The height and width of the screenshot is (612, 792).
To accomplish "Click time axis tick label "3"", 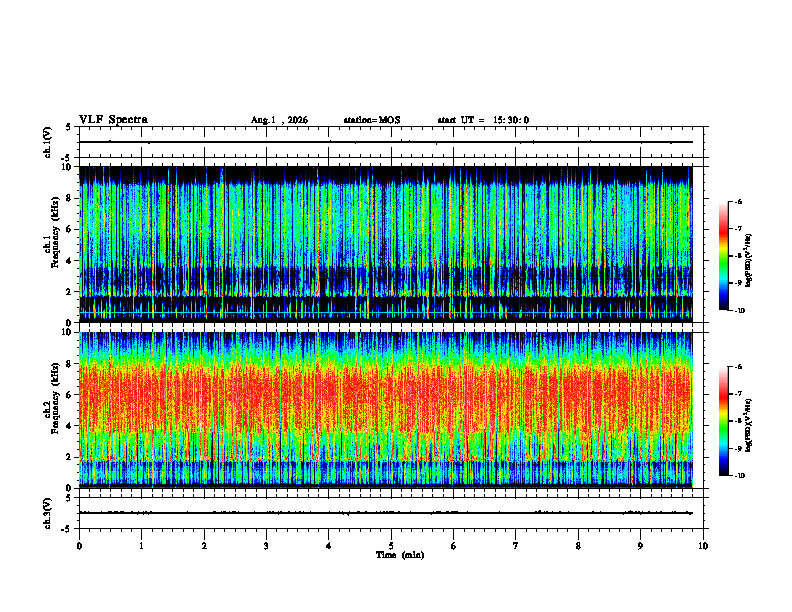I will coord(266,546).
